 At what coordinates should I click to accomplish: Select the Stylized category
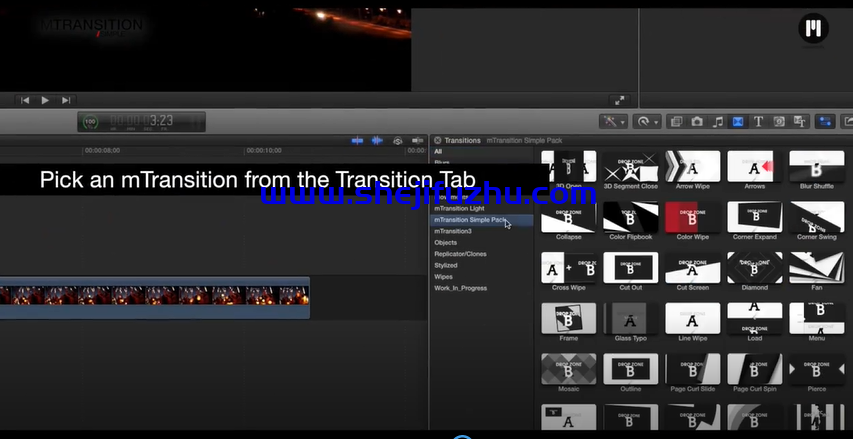point(446,265)
